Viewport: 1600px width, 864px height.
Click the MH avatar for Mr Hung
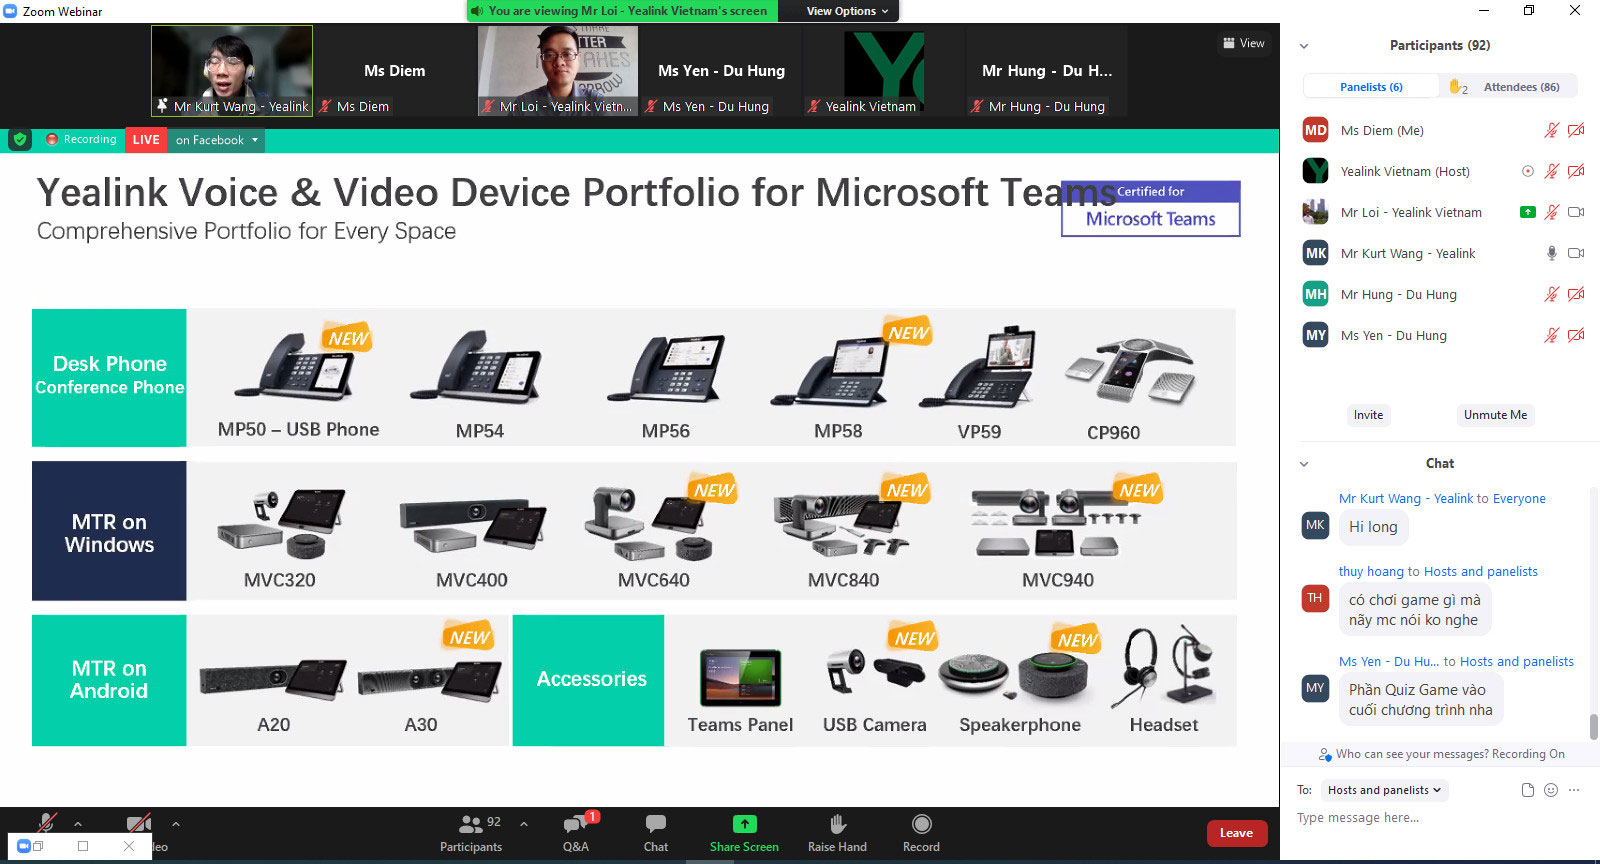(x=1316, y=294)
